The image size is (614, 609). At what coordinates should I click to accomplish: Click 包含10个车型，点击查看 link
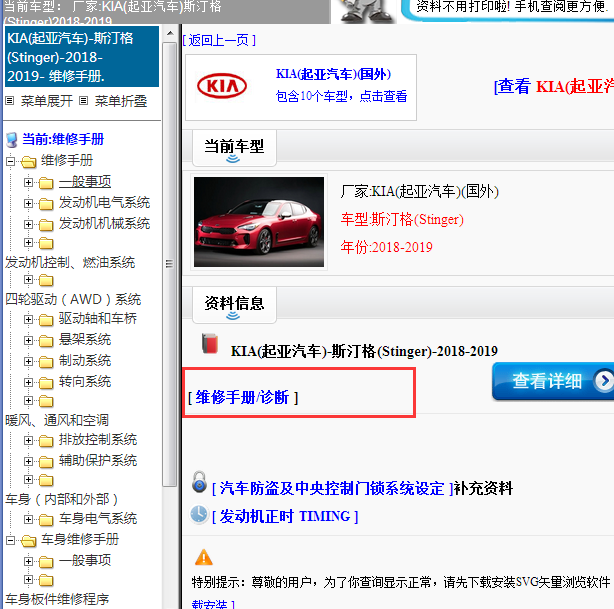341,96
